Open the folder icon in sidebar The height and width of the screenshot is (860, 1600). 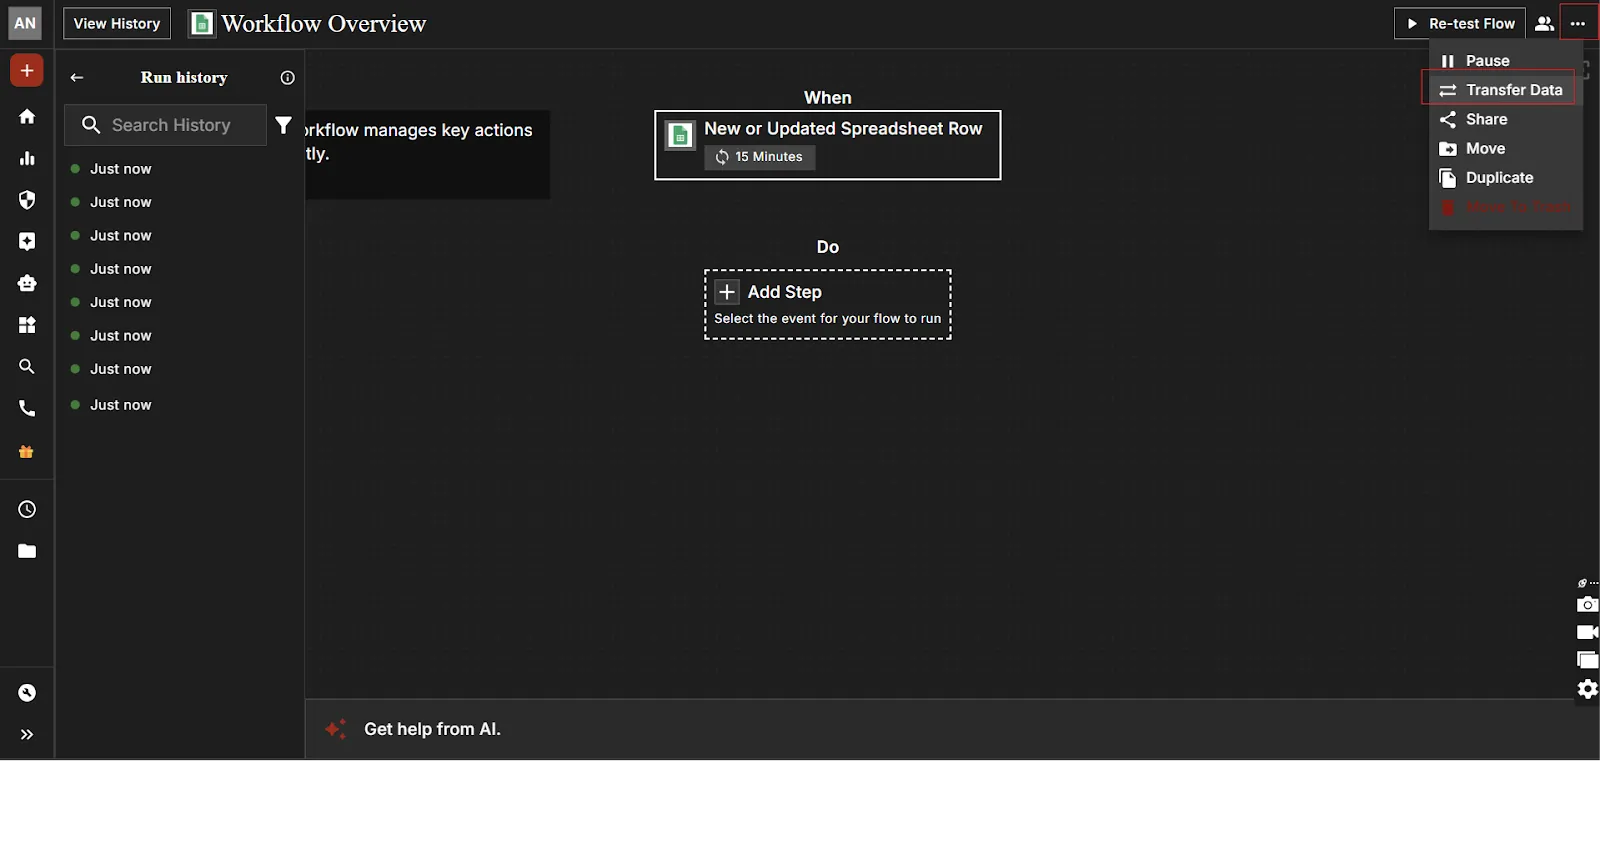(x=27, y=551)
